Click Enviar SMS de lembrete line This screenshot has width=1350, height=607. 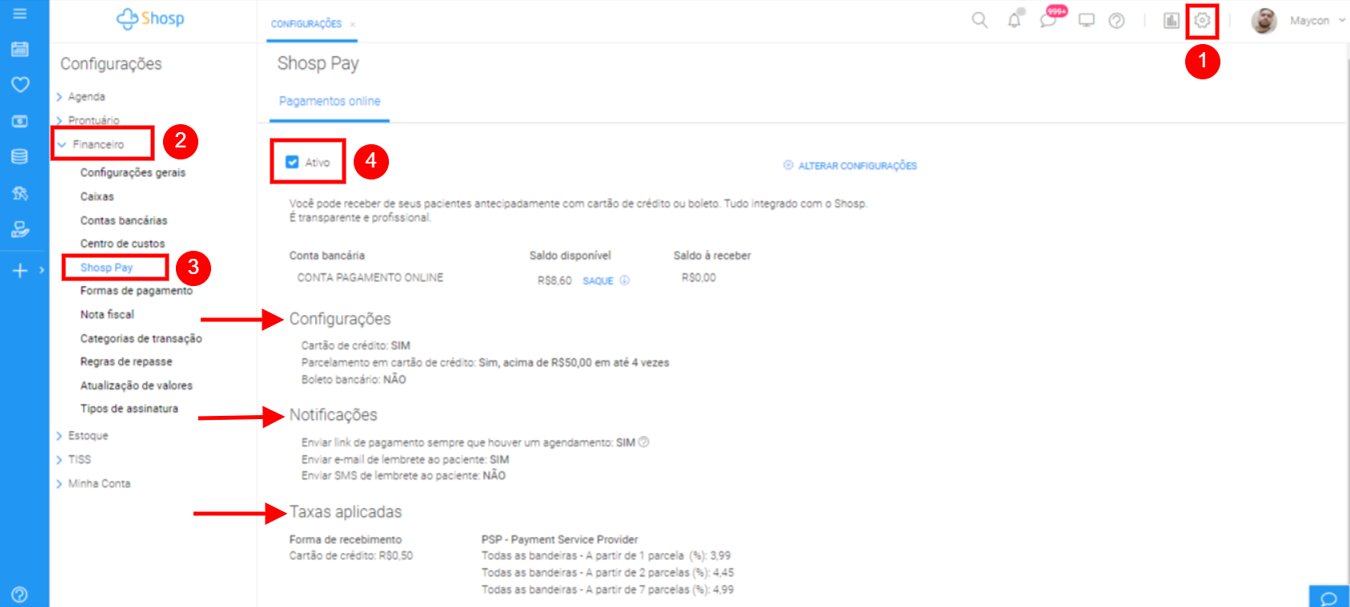point(403,476)
